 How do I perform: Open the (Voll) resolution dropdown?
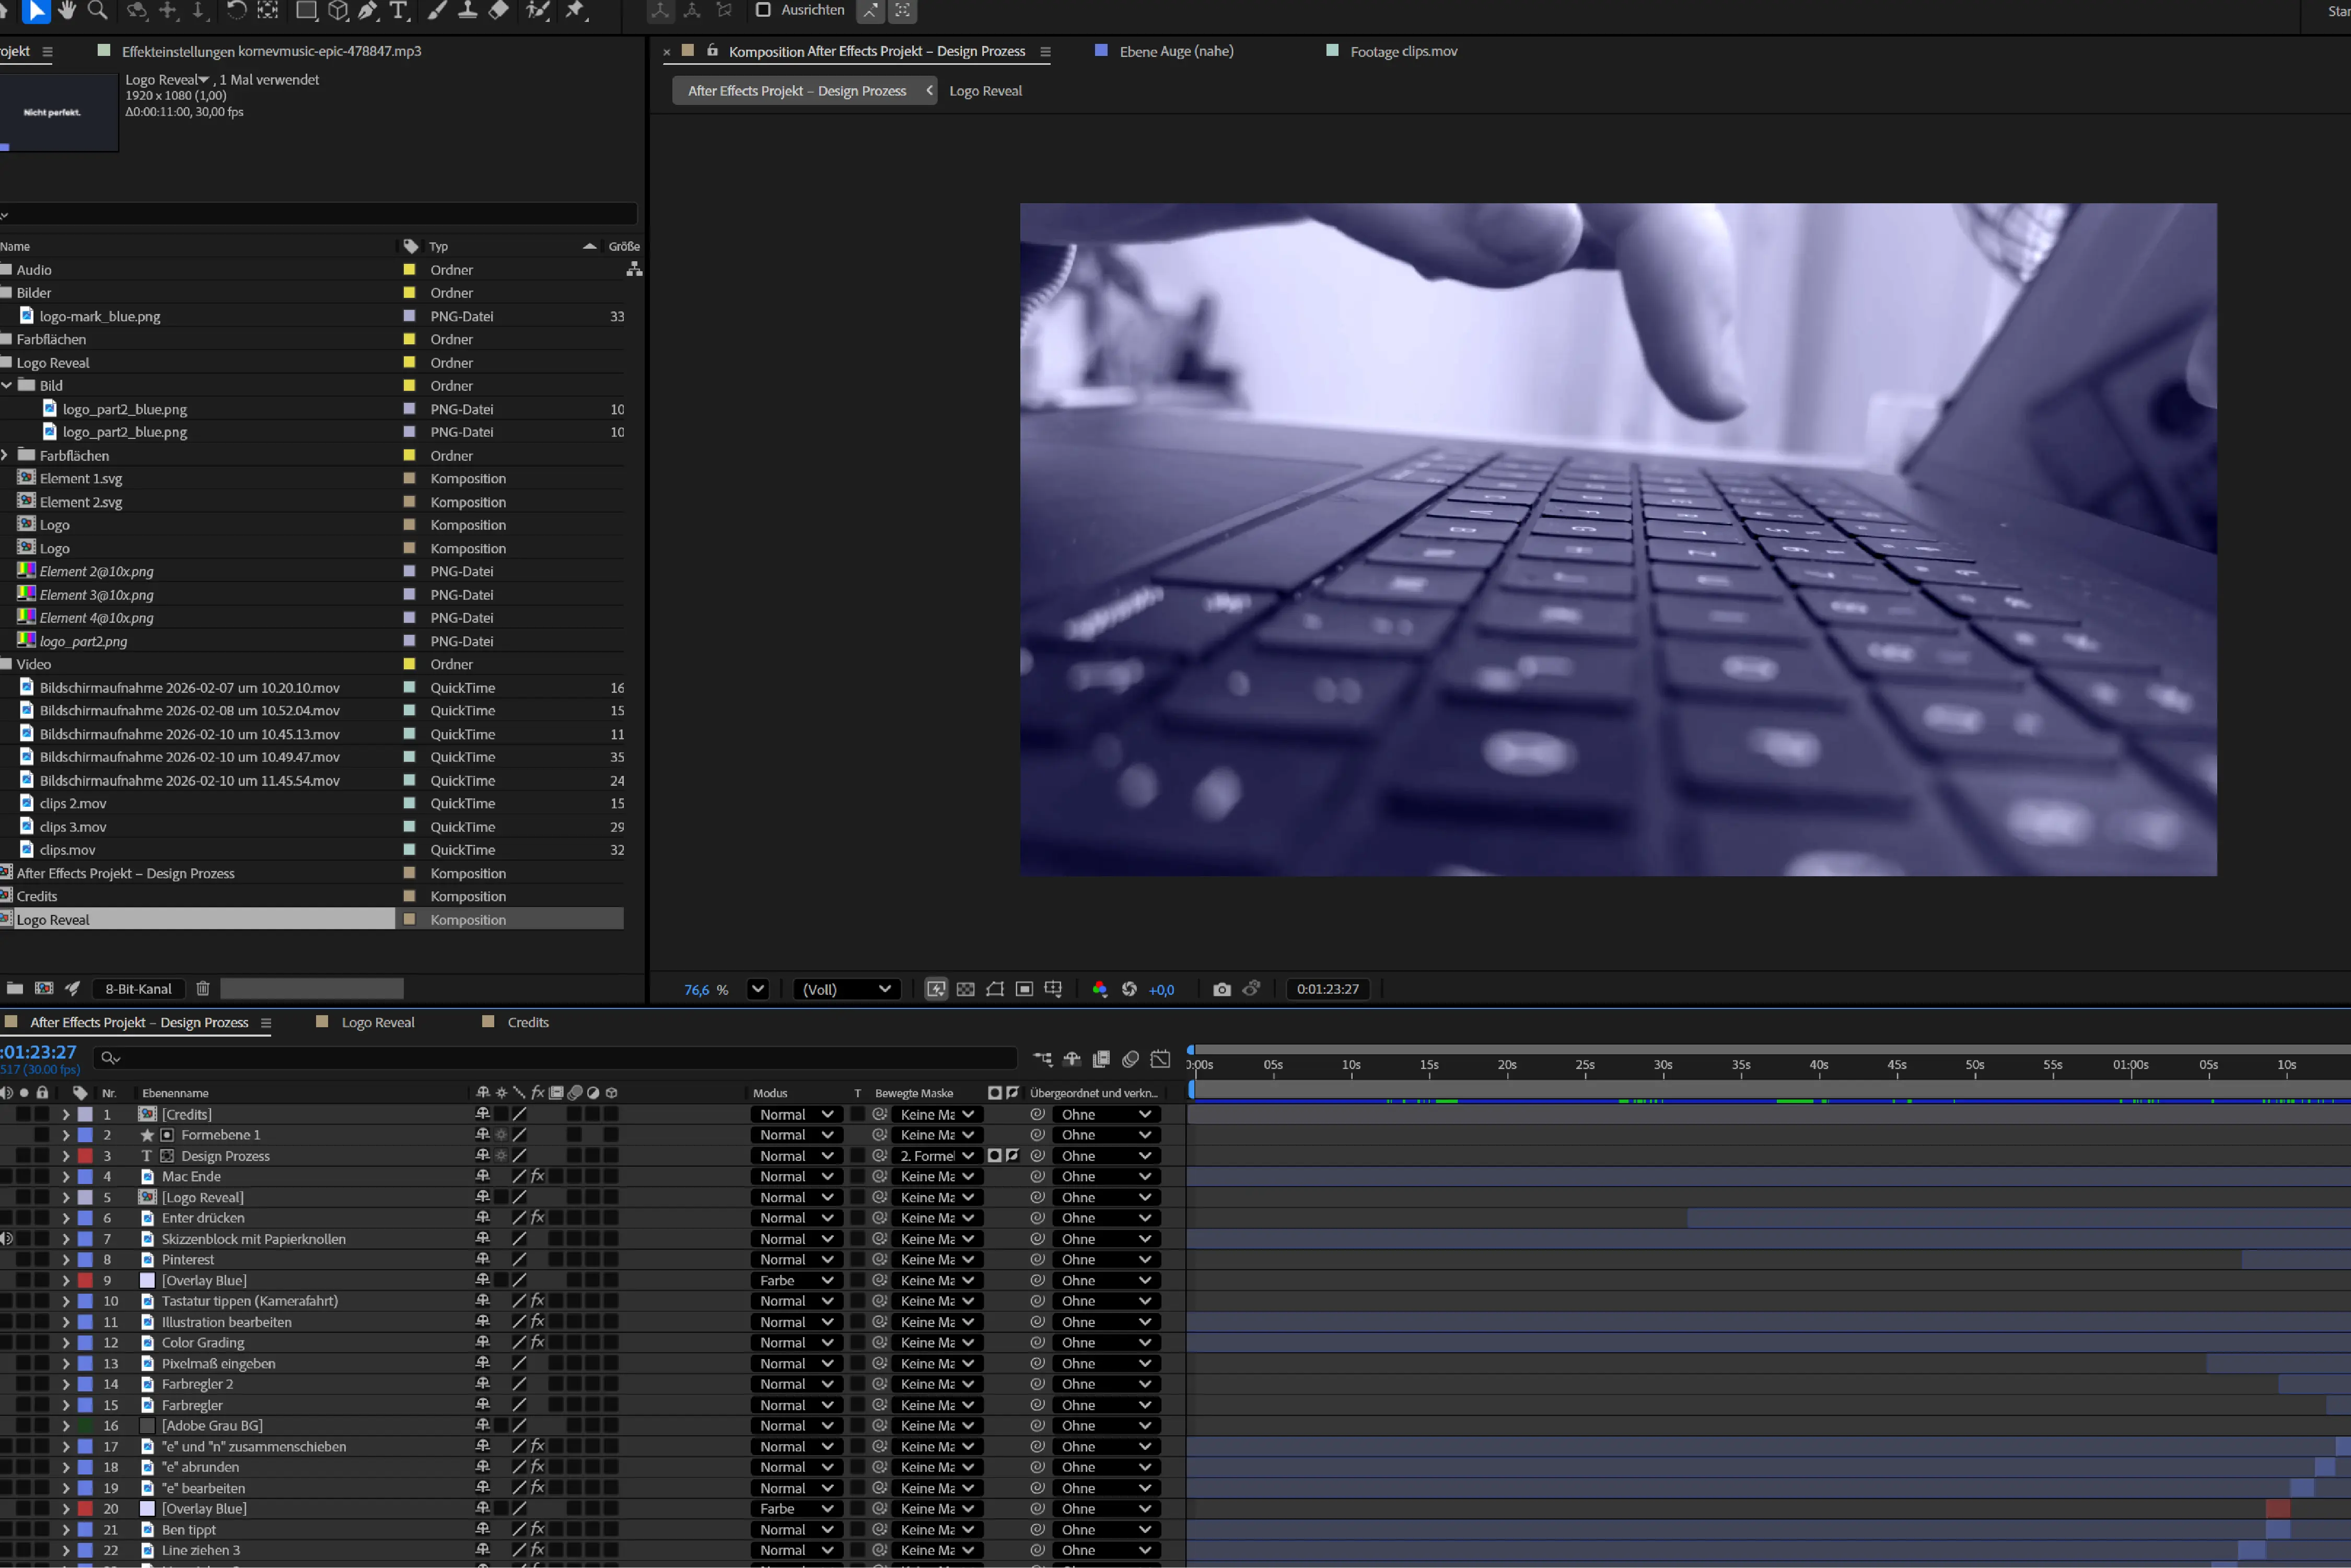[847, 989]
